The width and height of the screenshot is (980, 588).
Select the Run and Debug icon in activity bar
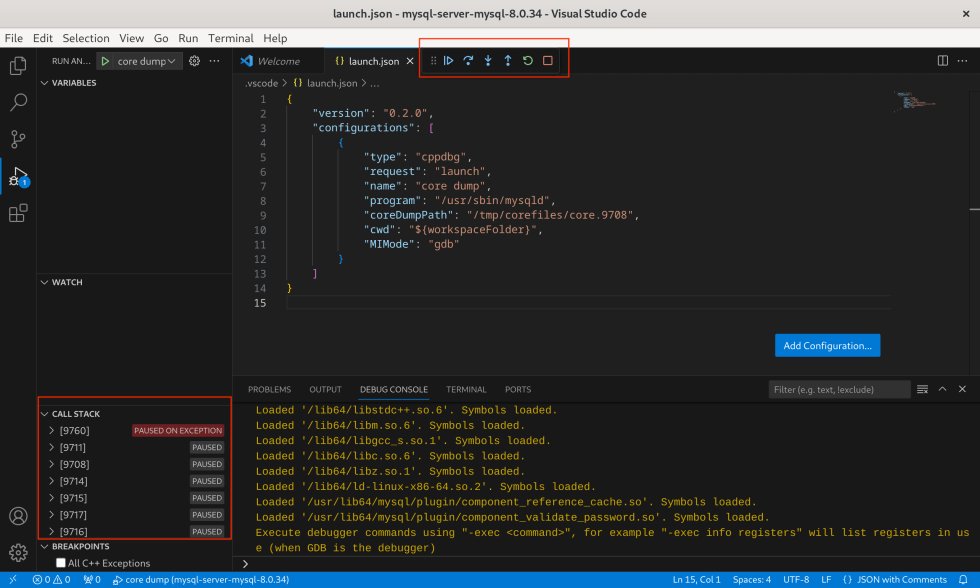click(17, 175)
